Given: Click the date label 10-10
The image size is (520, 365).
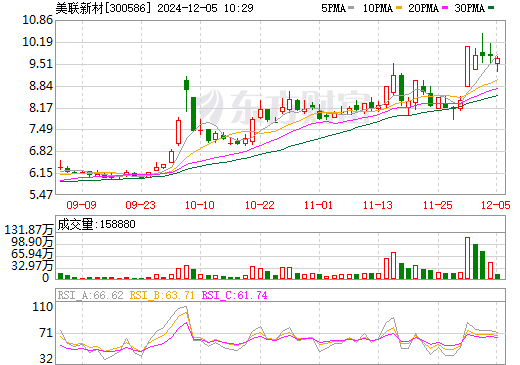Looking at the screenshot, I should coord(200,205).
